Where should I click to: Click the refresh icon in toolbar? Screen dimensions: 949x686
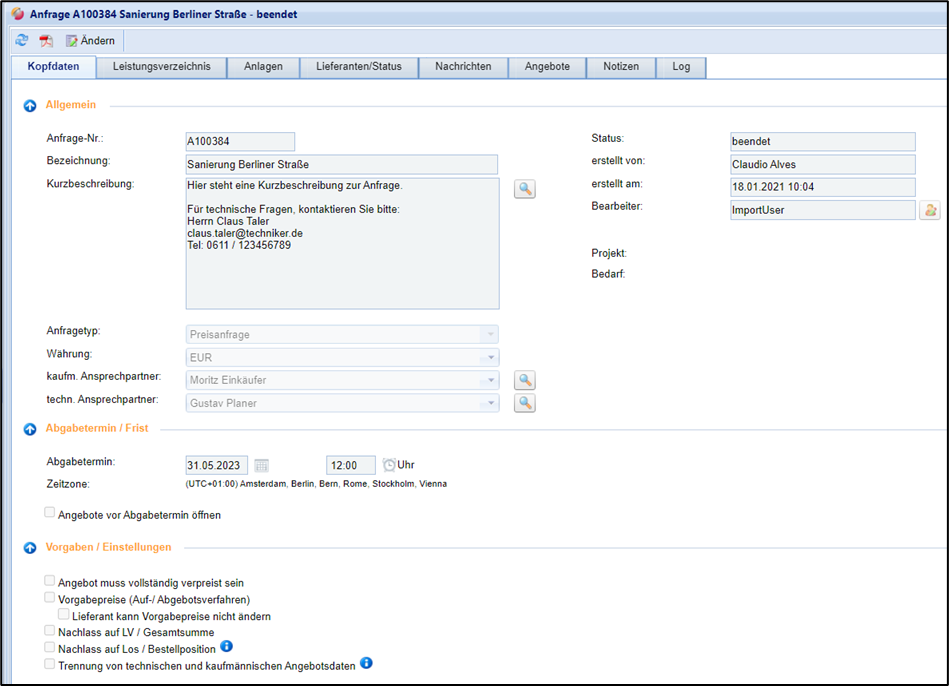click(x=22, y=41)
